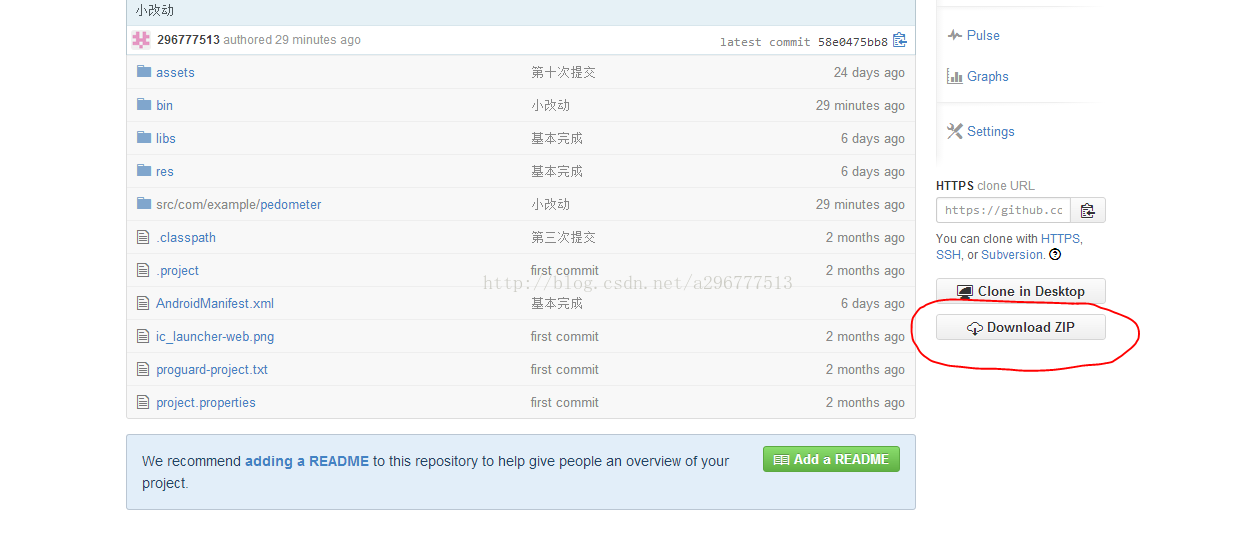Click the Graphs bar chart icon
This screenshot has width=1259, height=545.
click(955, 76)
